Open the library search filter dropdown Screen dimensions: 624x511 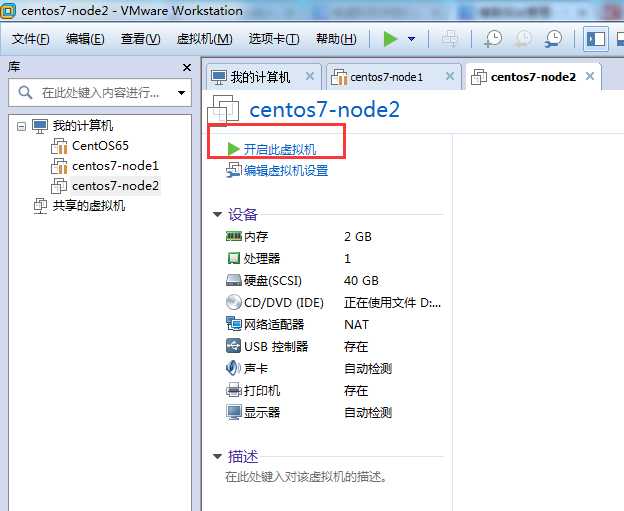[x=181, y=93]
